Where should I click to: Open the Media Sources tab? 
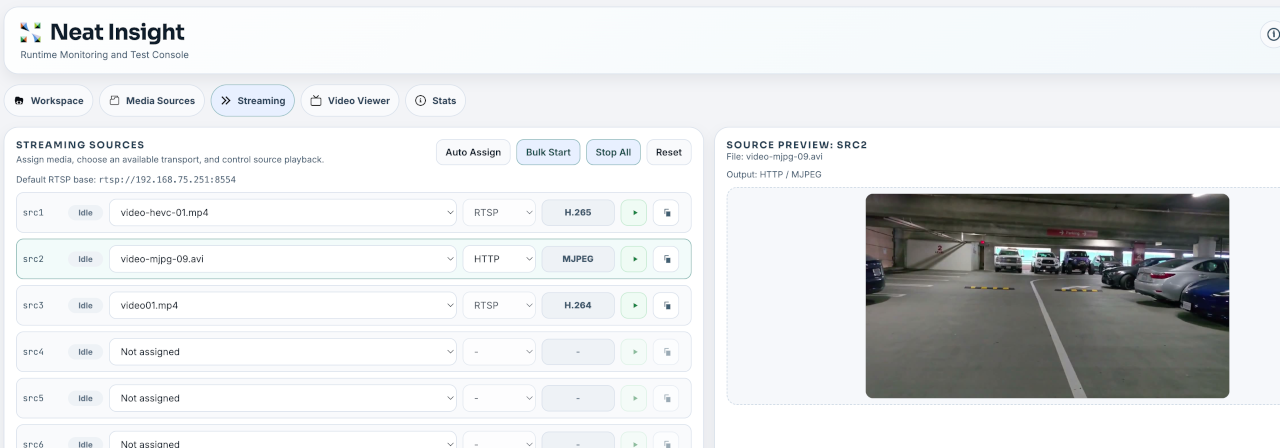[x=152, y=101]
